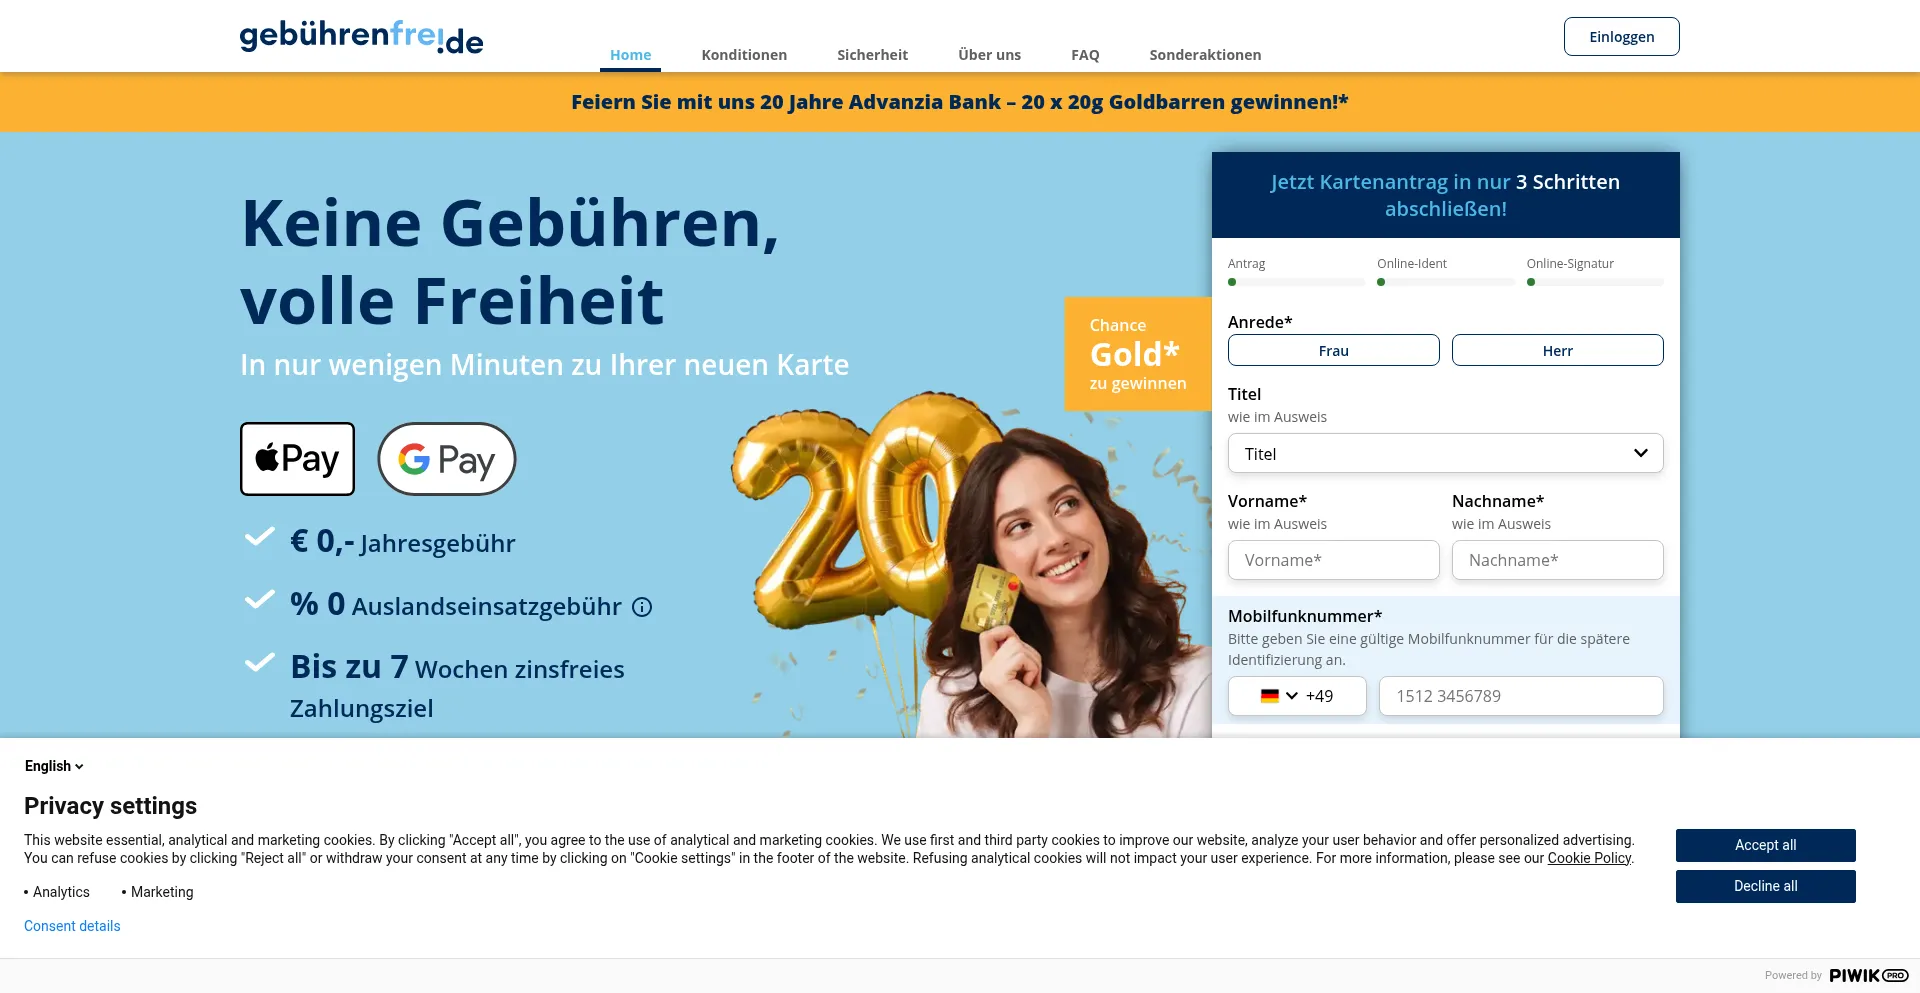This screenshot has height=993, width=1920.
Task: Click the German flag country selector
Action: [1270, 696]
